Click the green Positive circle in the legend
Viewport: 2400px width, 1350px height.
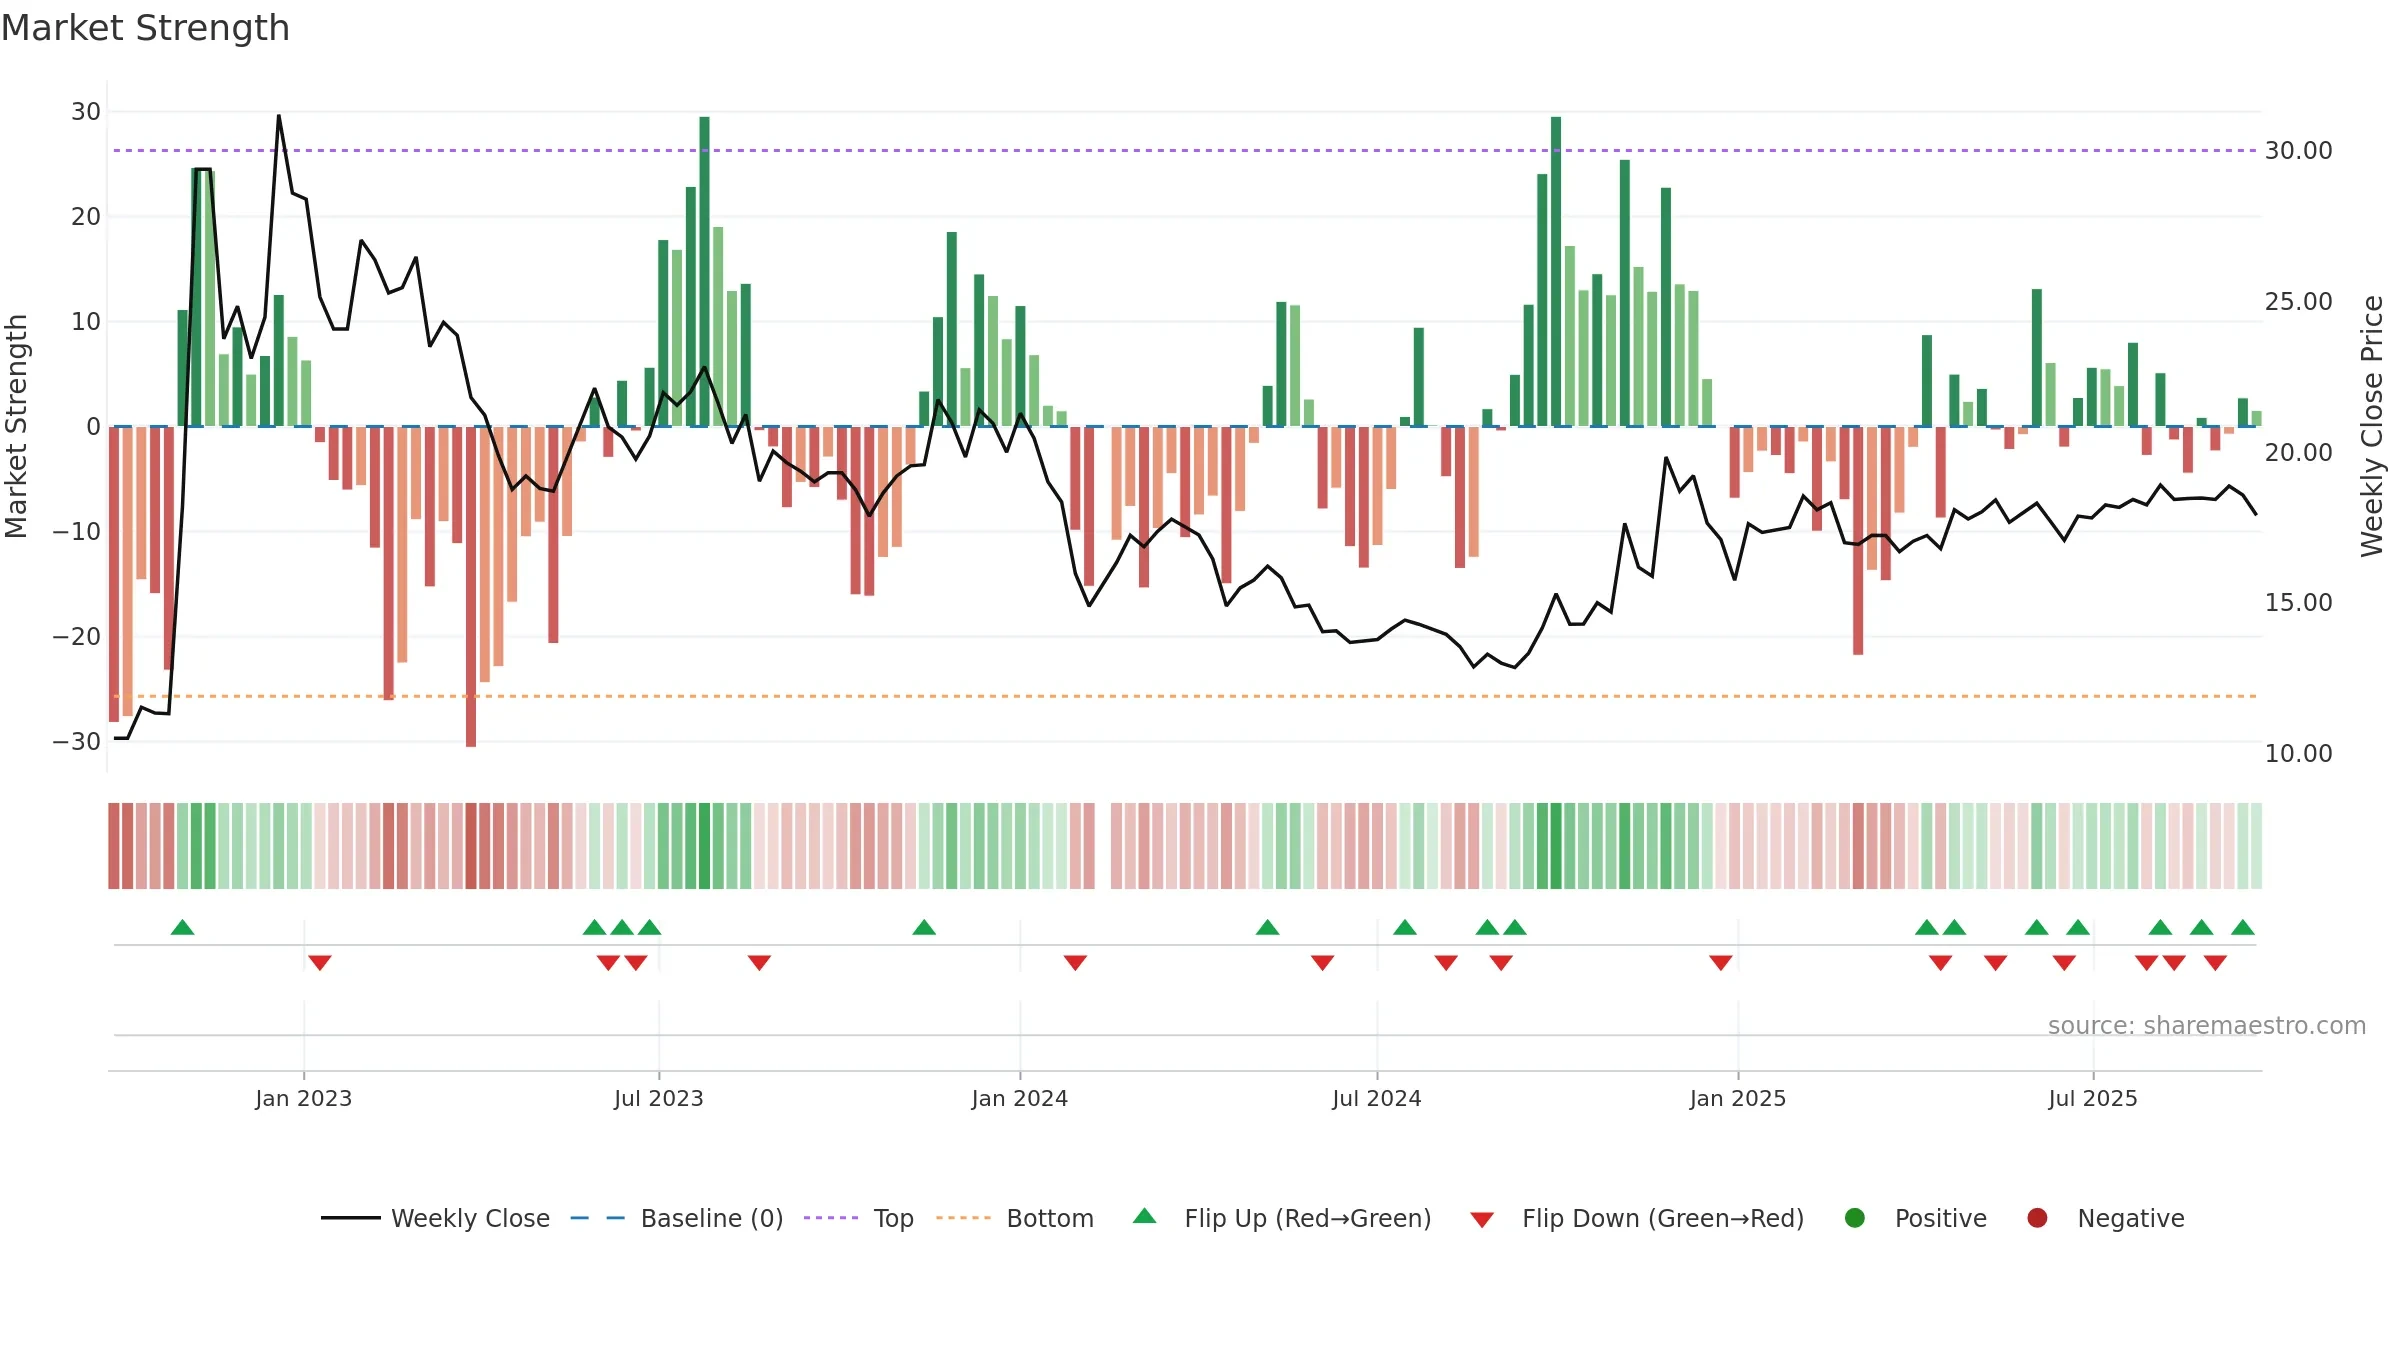point(1855,1218)
